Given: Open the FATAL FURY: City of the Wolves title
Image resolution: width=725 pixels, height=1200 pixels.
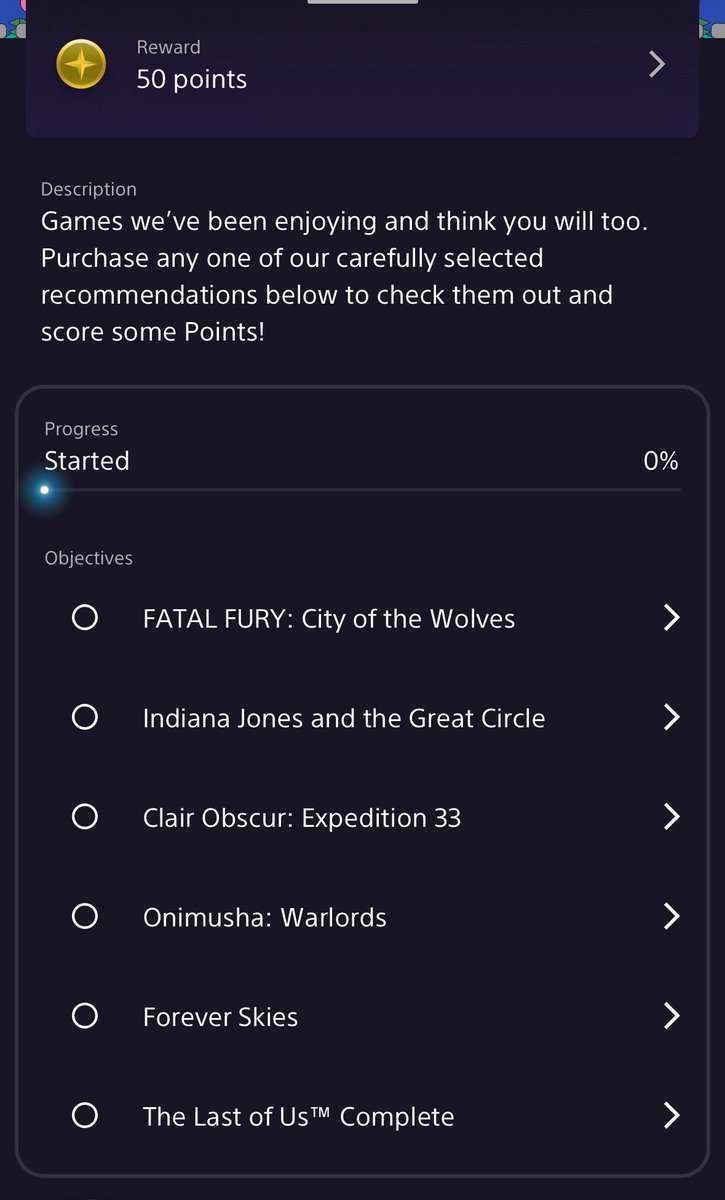Looking at the screenshot, I should click(329, 619).
